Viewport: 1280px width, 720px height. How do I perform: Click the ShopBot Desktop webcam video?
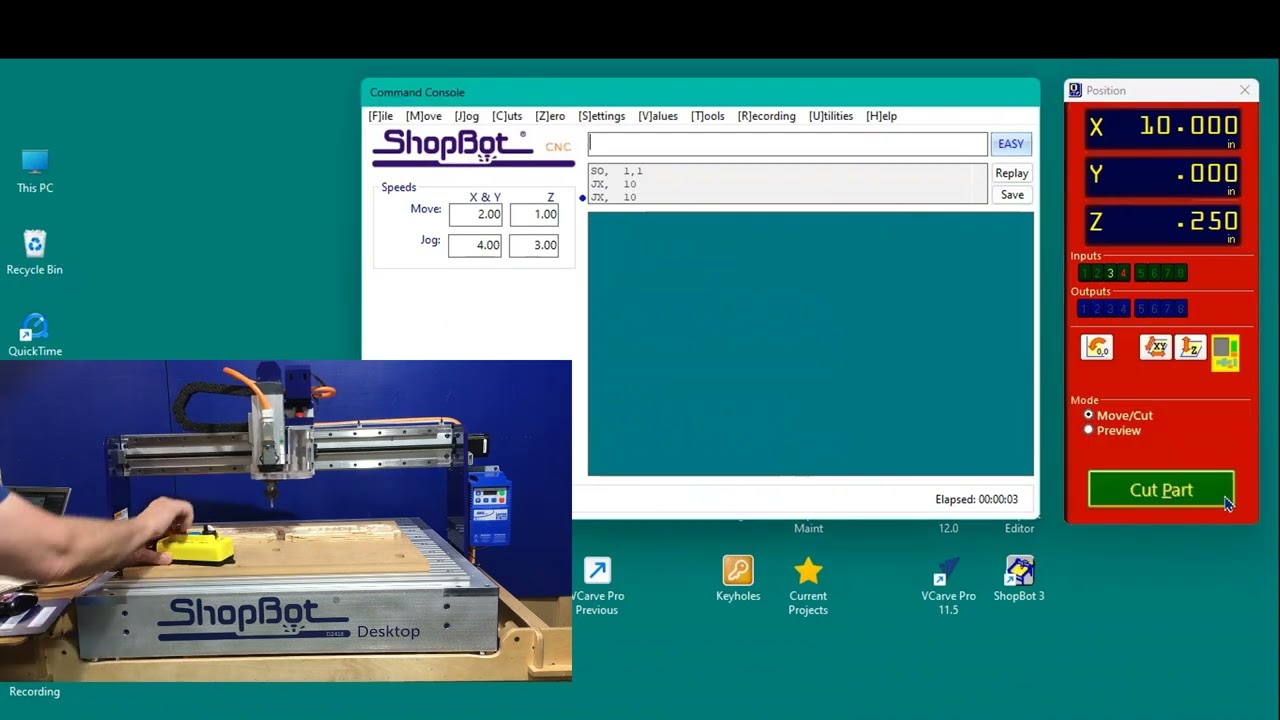(286, 520)
